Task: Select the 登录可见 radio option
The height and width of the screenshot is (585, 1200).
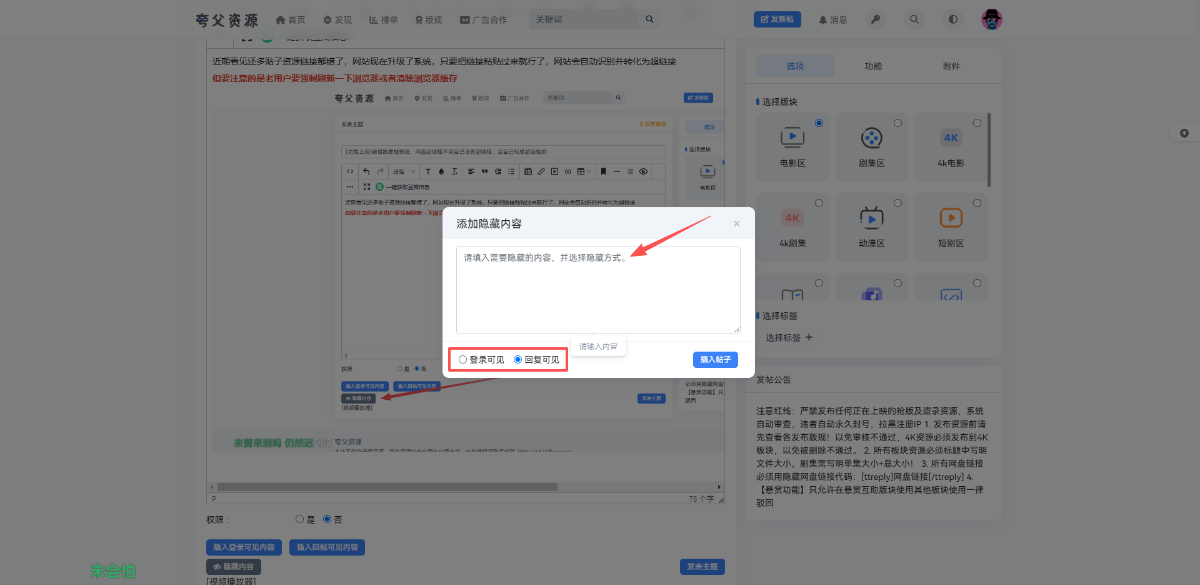Action: [x=462, y=359]
